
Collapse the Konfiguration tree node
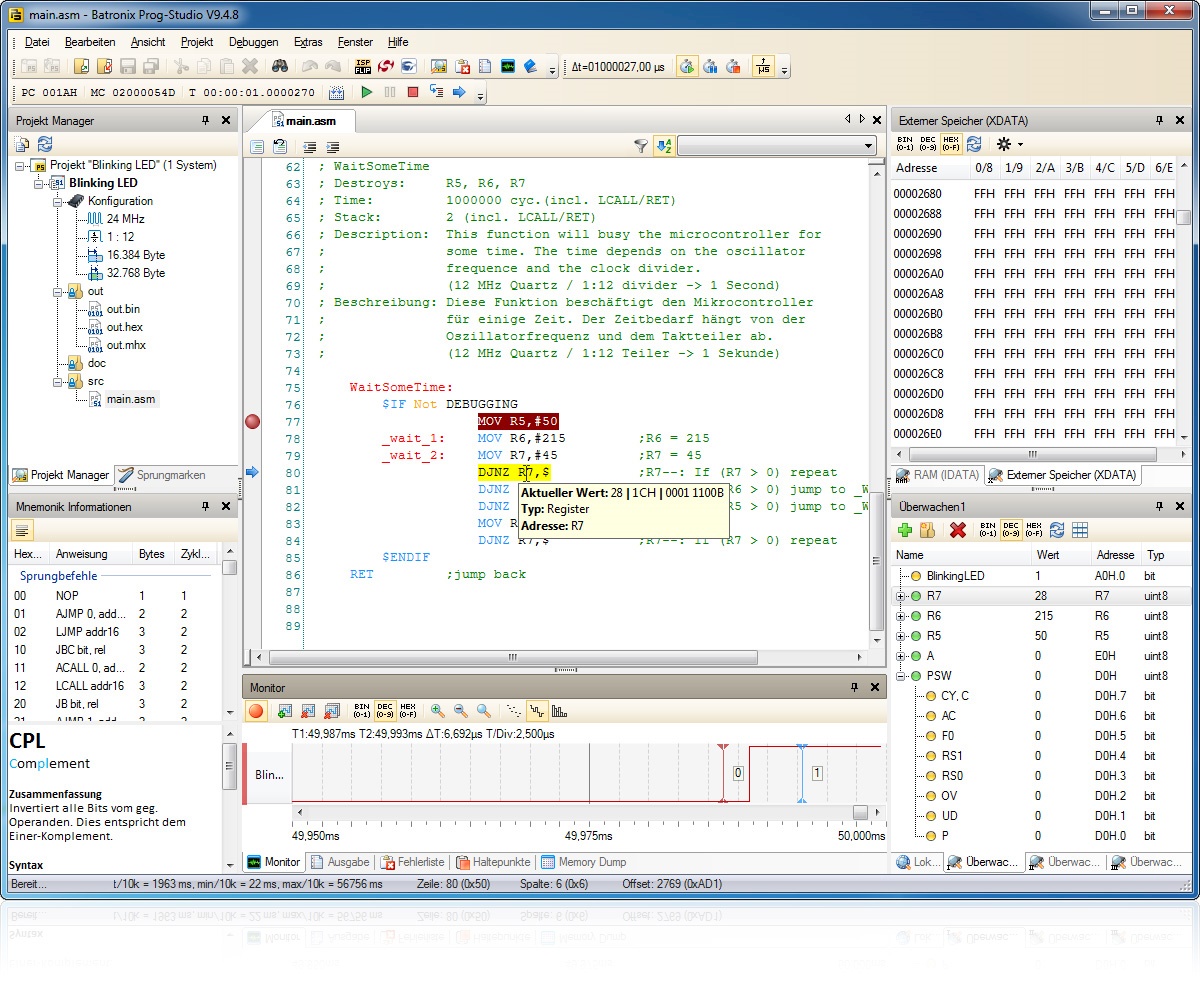click(x=58, y=201)
